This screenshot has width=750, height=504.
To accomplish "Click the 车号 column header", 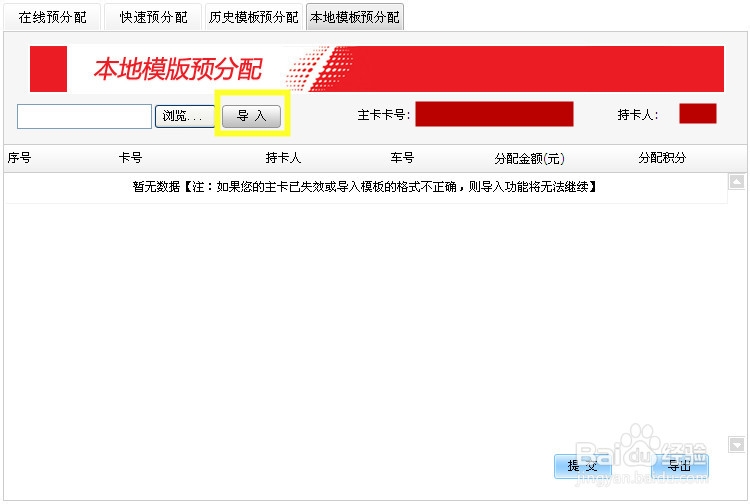I will 402,158.
